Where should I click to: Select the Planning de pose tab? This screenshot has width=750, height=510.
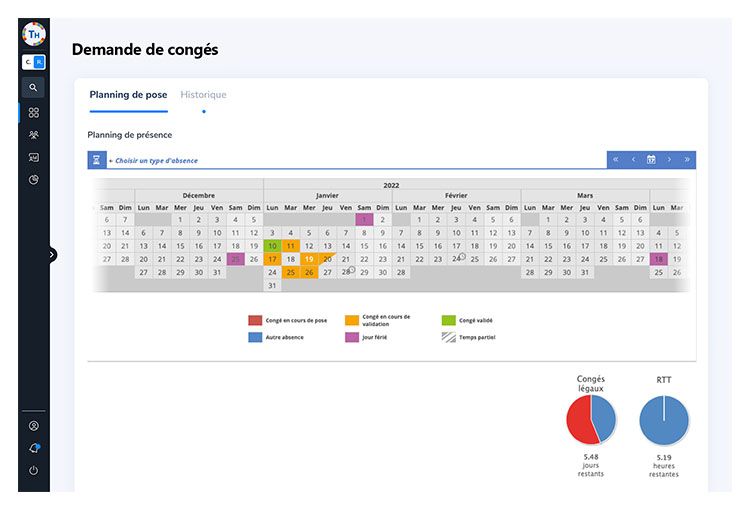coord(128,95)
